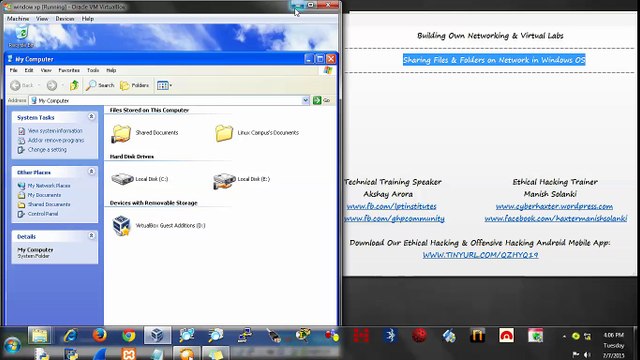Open Linux Campus's Documents folder
This screenshot has height=360, width=640.
[224, 133]
